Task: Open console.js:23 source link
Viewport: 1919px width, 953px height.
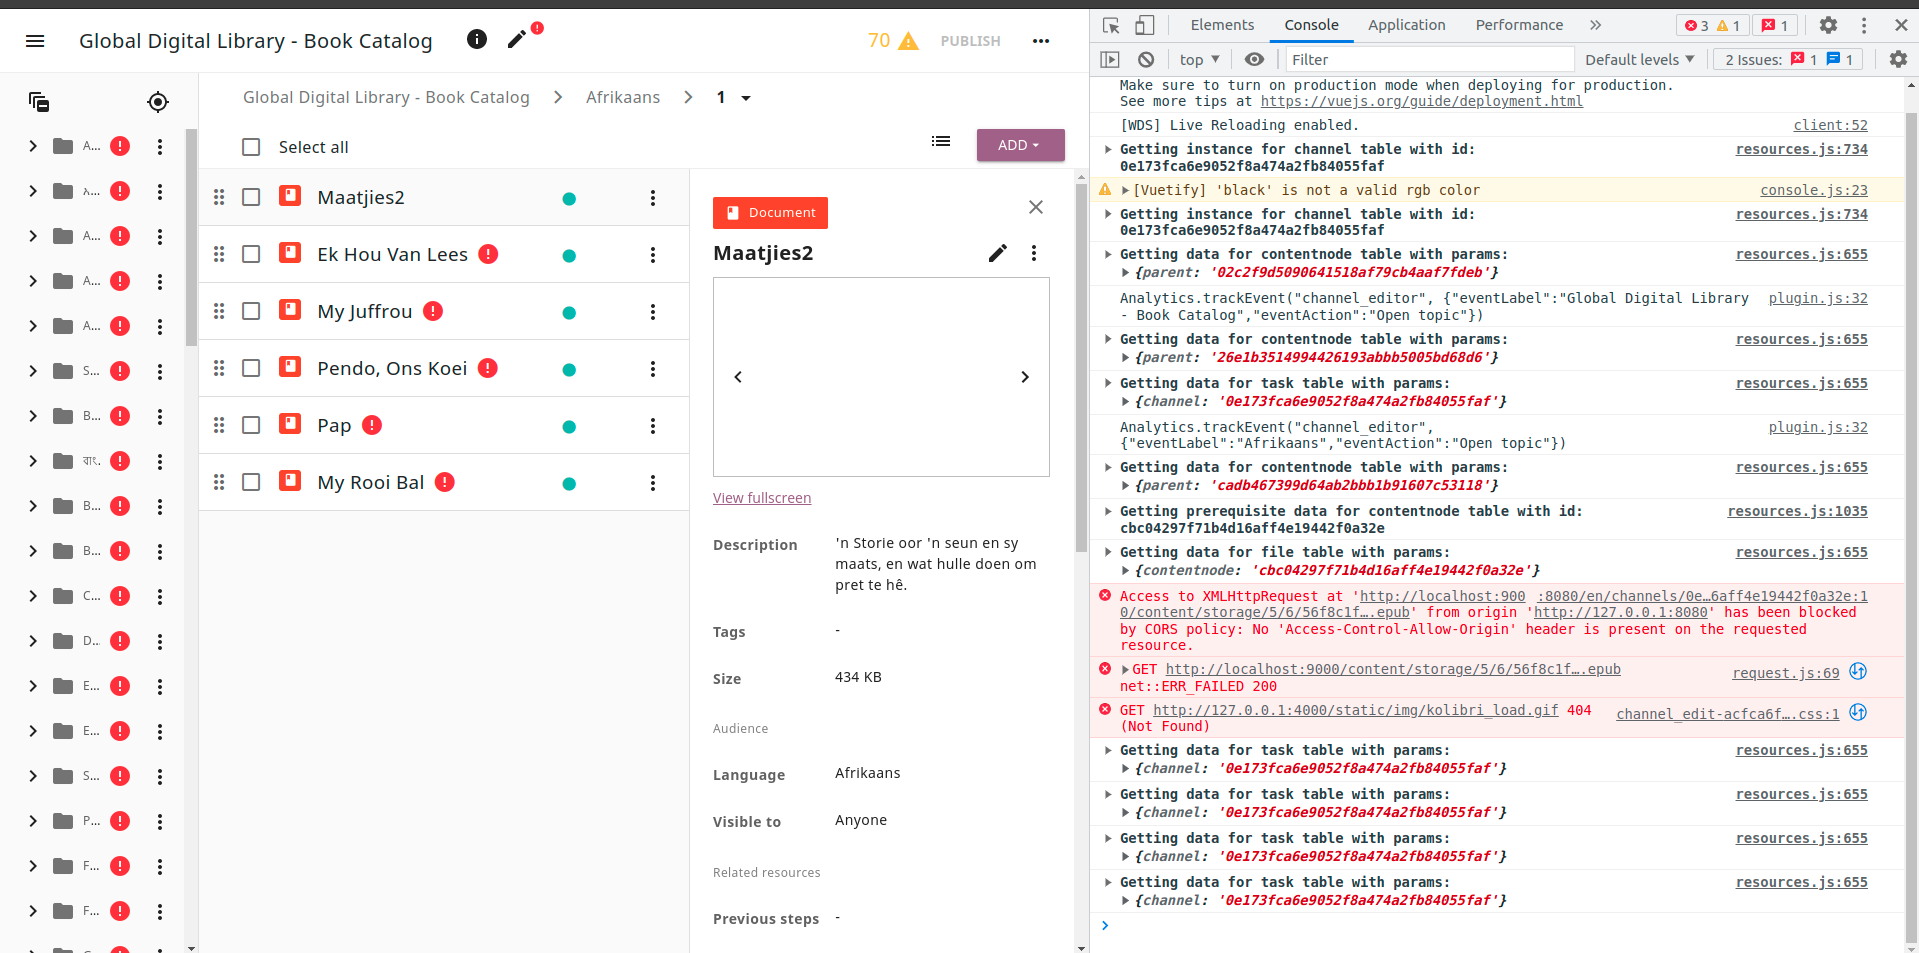Action: click(x=1814, y=190)
